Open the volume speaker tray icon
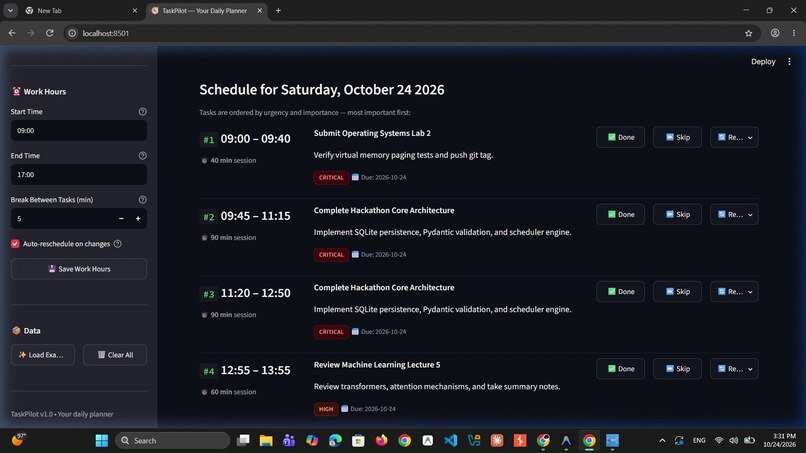Image resolution: width=806 pixels, height=453 pixels. point(734,441)
